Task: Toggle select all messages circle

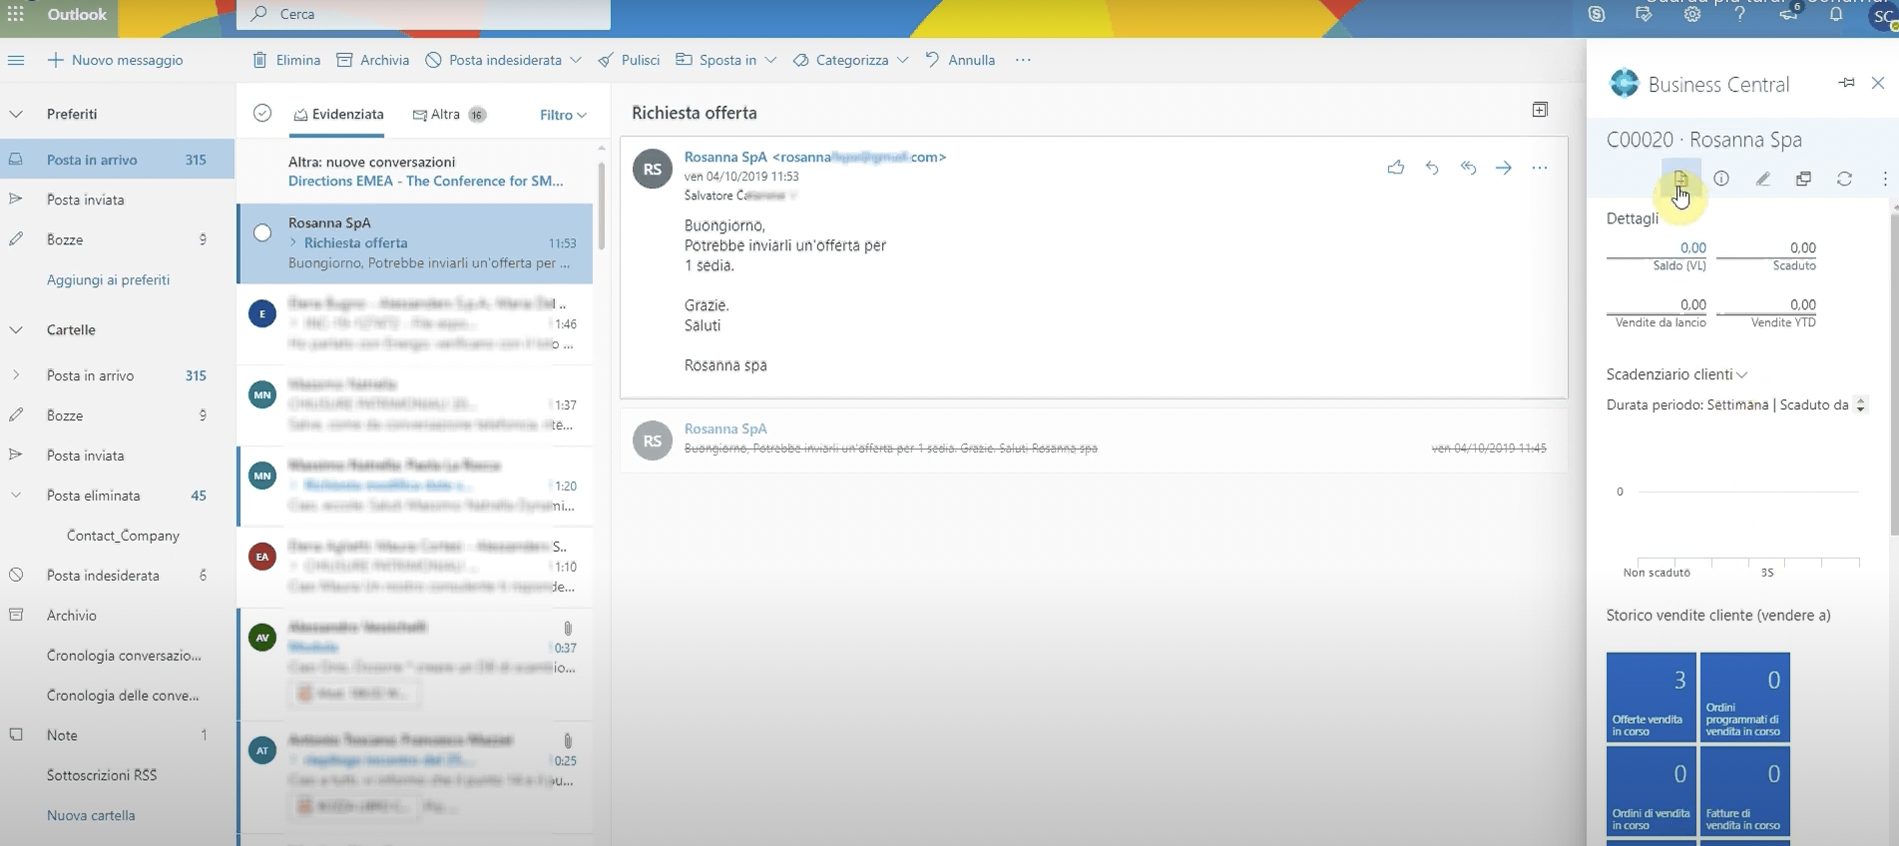Action: [262, 114]
